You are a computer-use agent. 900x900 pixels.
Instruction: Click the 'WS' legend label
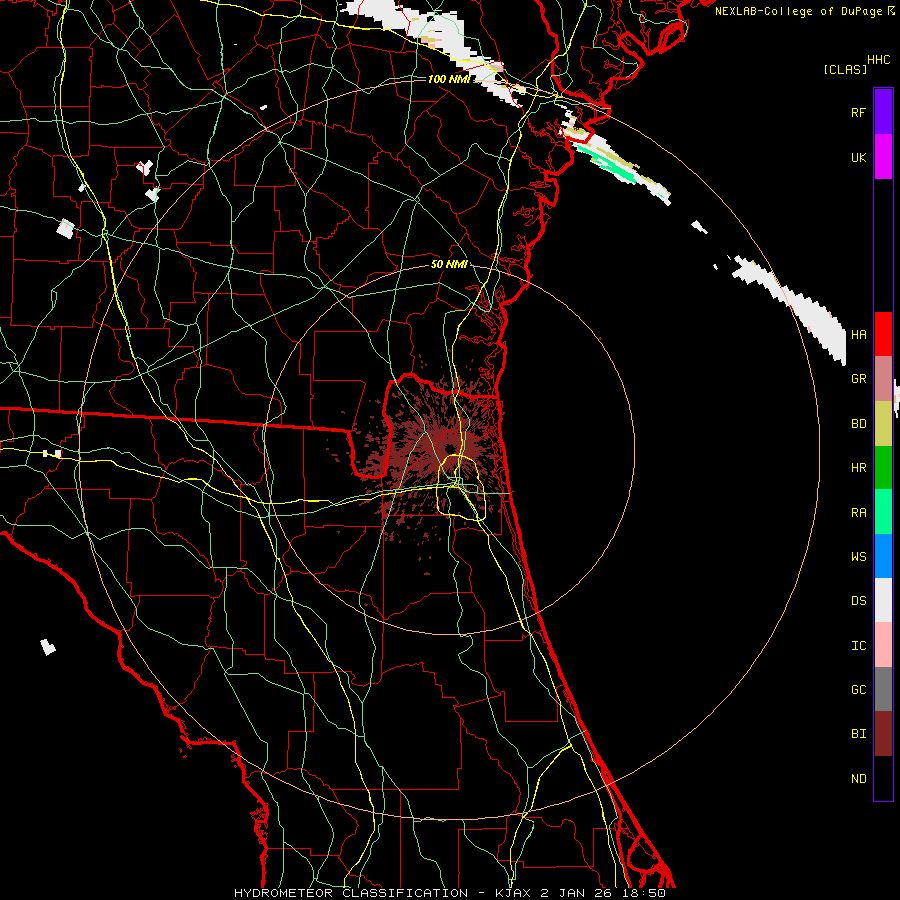(x=858, y=556)
